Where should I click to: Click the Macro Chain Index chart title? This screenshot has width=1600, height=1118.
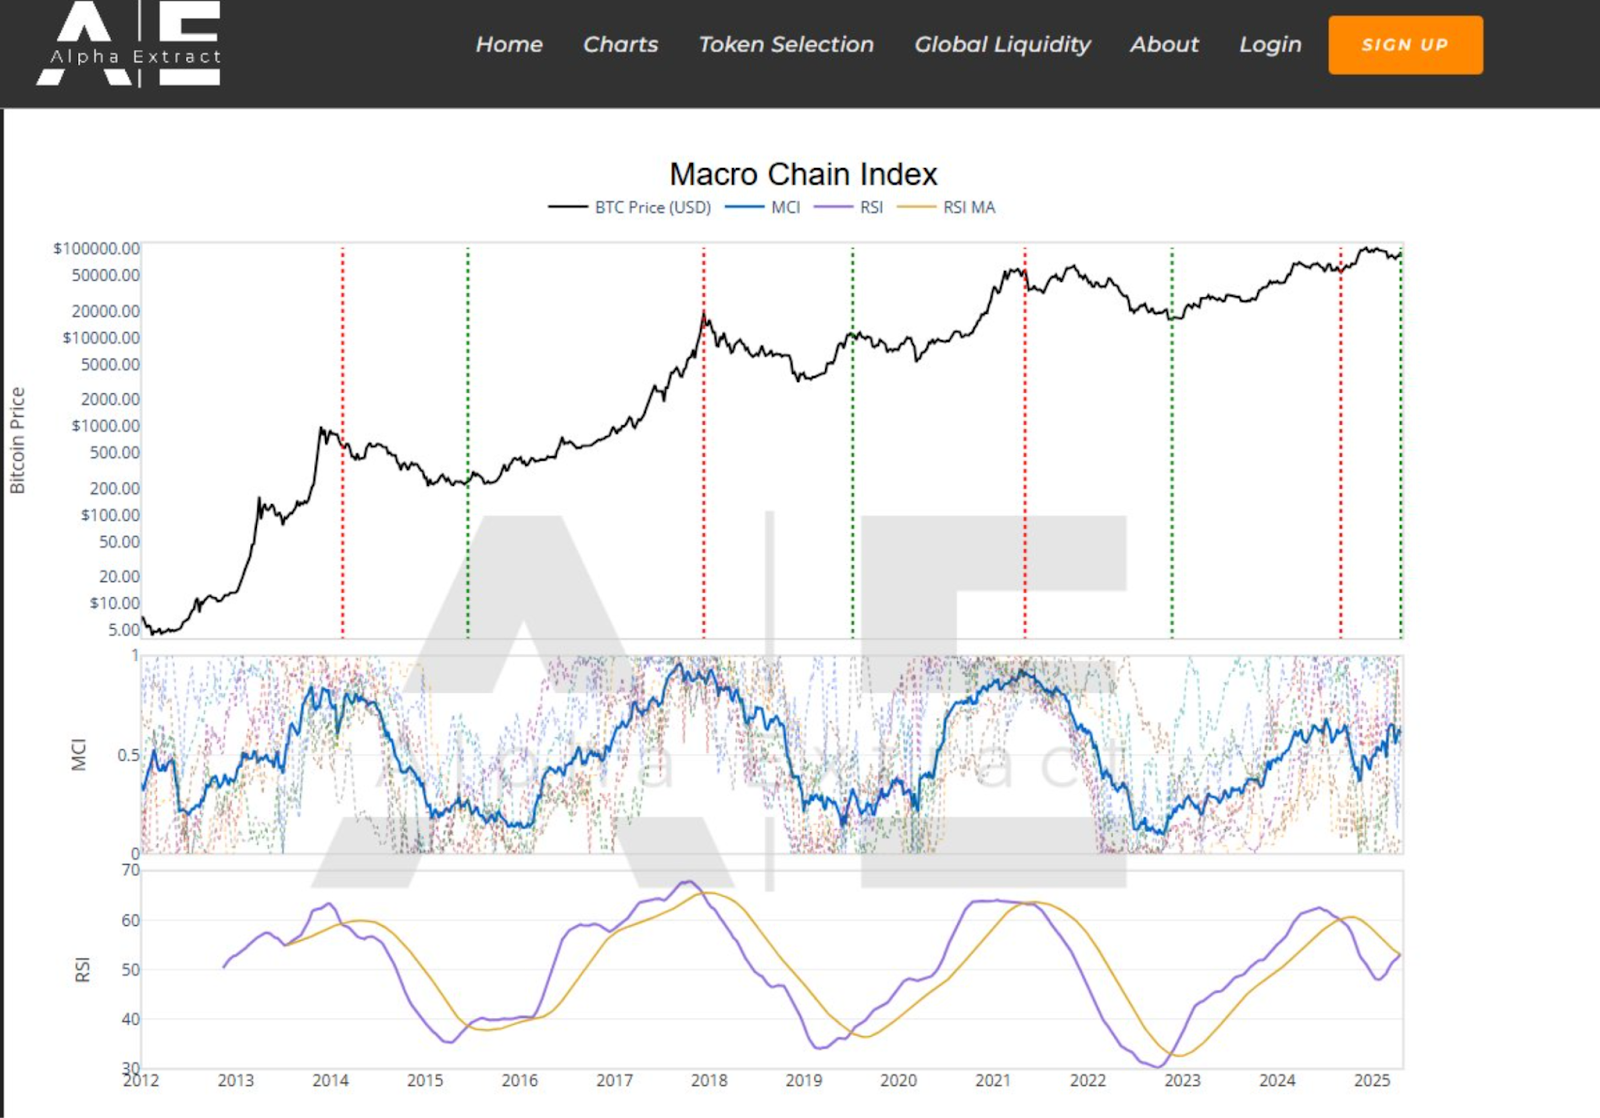pos(803,174)
